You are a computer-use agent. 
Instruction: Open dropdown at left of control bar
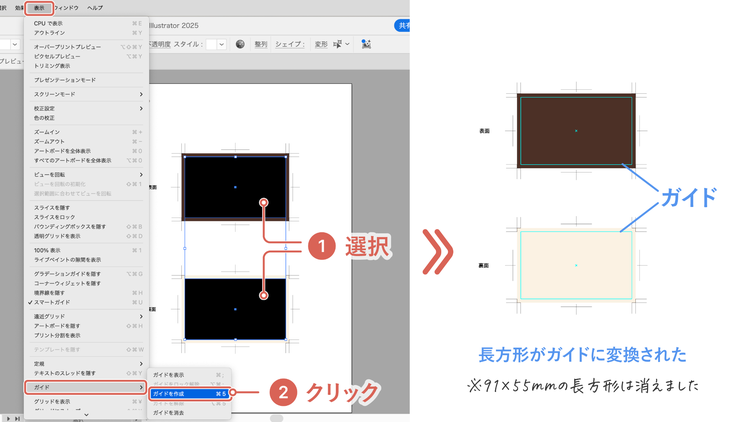click(x=15, y=44)
